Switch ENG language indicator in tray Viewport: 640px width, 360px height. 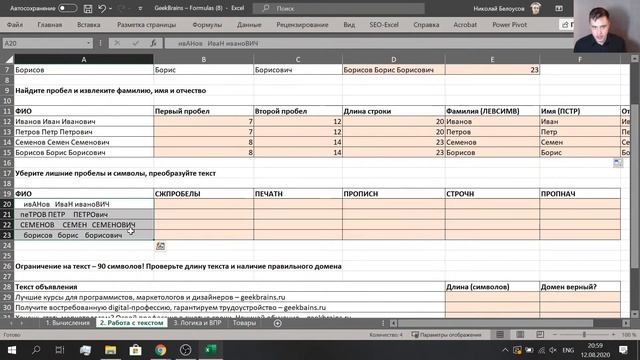[x=568, y=350]
